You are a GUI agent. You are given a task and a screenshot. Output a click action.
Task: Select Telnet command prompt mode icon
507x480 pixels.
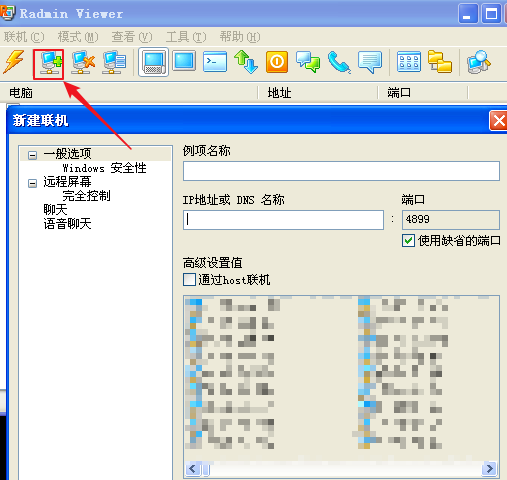click(215, 62)
